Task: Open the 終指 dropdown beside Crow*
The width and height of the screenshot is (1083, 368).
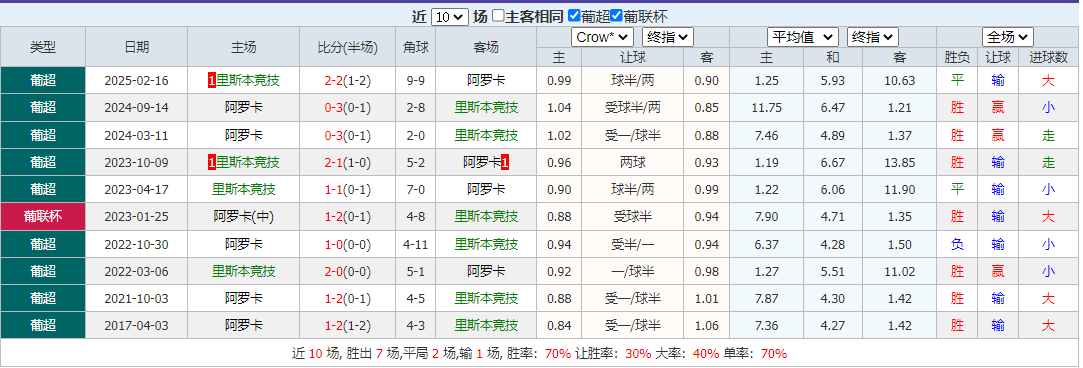Action: [667, 37]
